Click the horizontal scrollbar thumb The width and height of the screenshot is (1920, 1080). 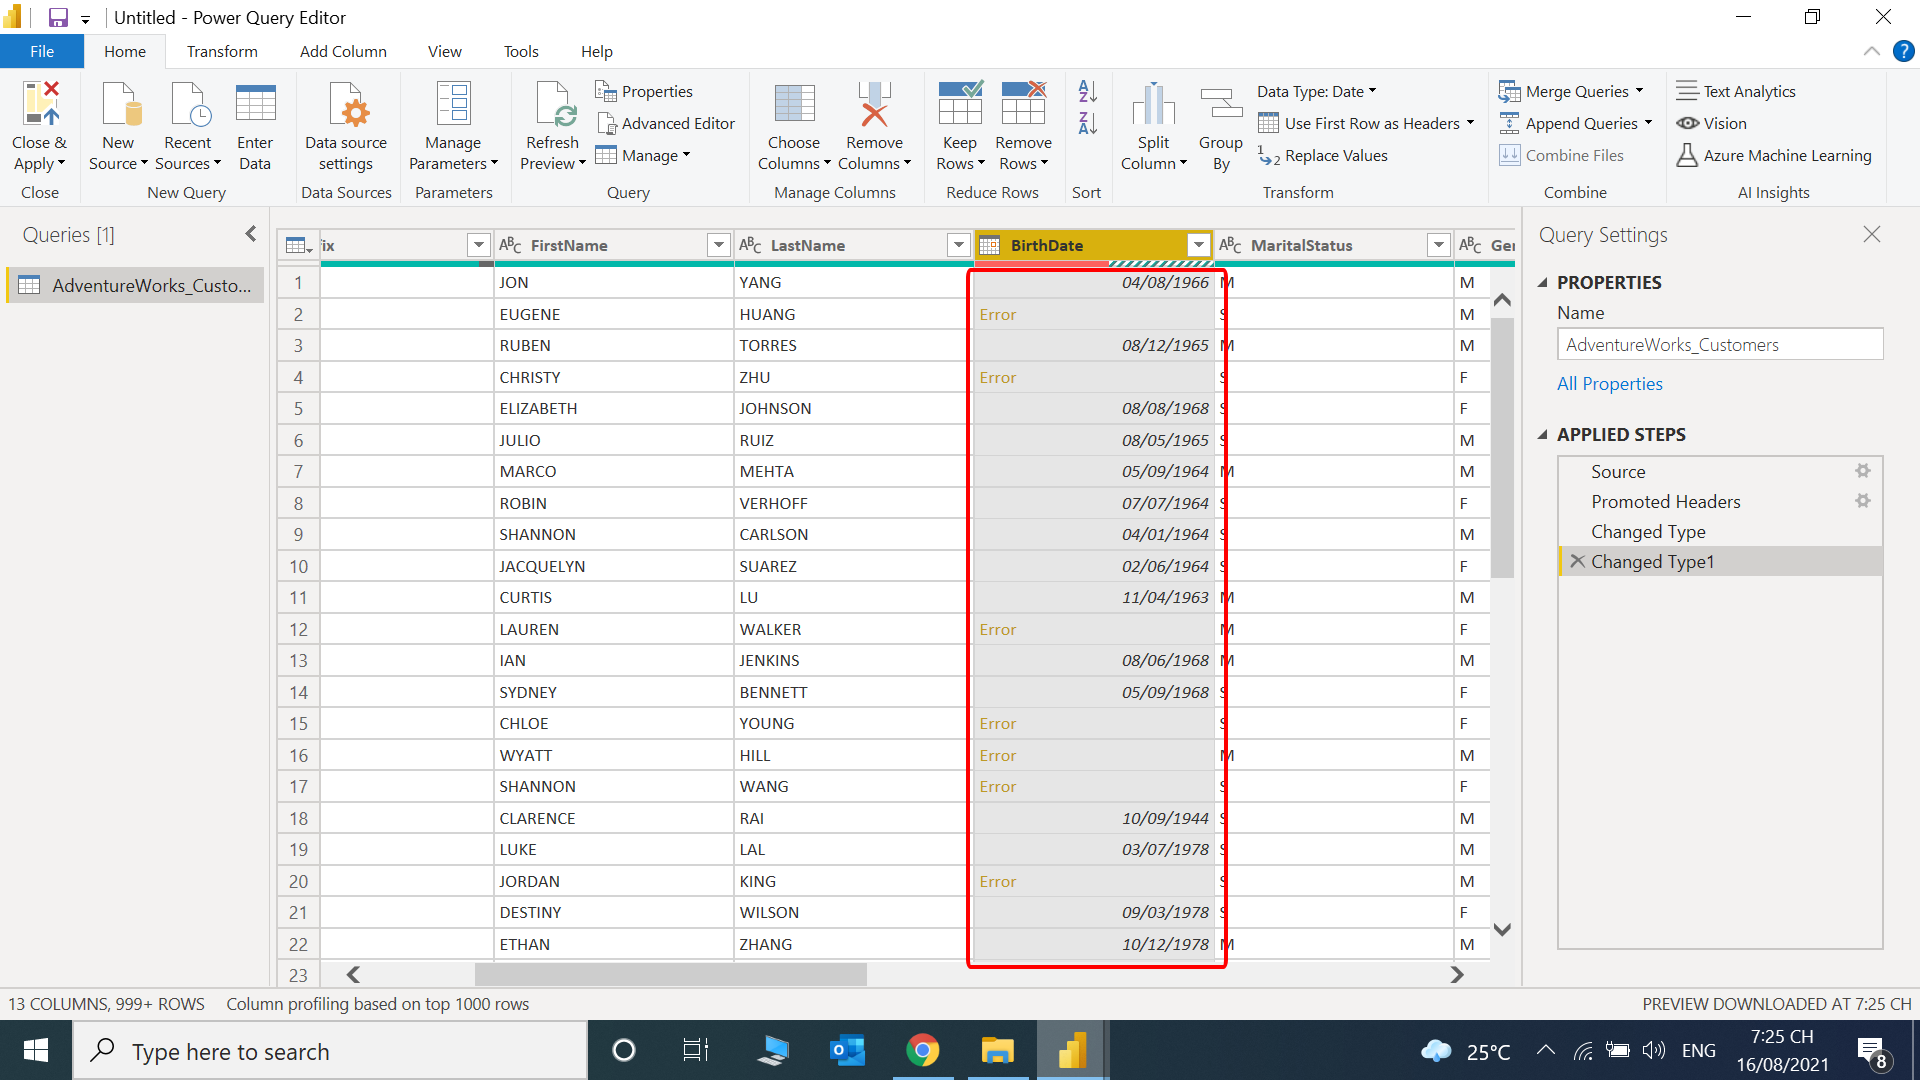(x=670, y=974)
